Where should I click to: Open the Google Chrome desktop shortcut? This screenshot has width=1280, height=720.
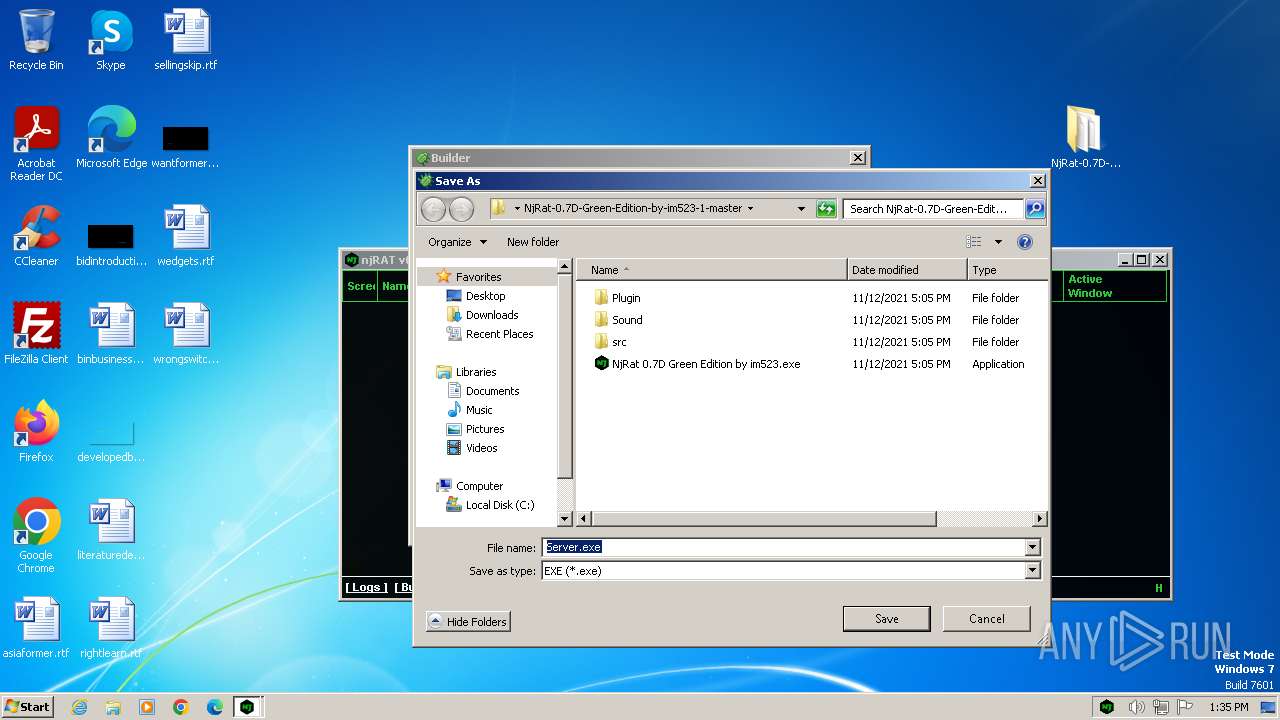click(36, 536)
